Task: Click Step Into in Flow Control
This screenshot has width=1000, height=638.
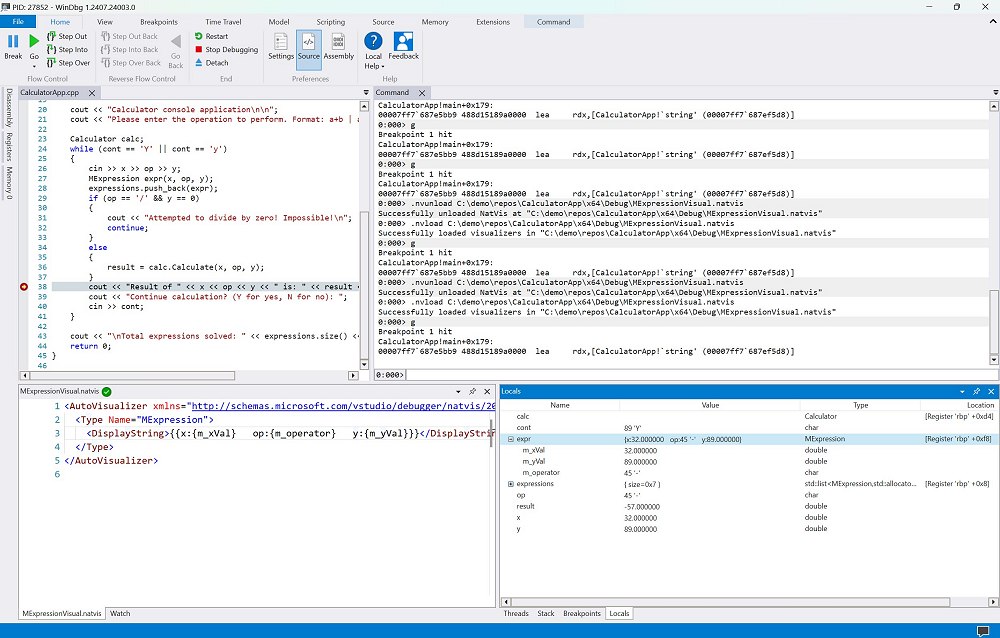Action: coord(67,49)
